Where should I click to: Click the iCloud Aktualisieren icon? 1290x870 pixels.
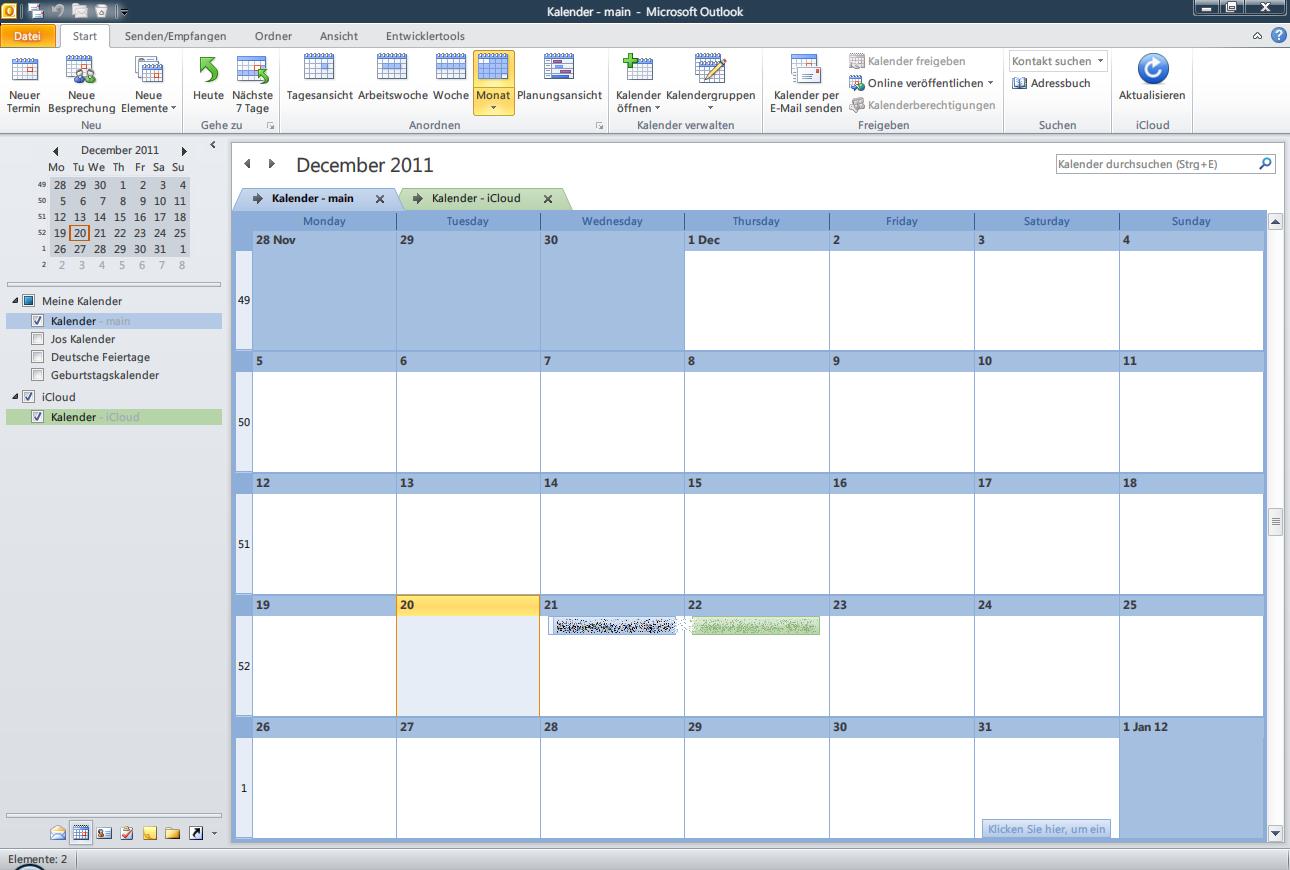tap(1152, 69)
